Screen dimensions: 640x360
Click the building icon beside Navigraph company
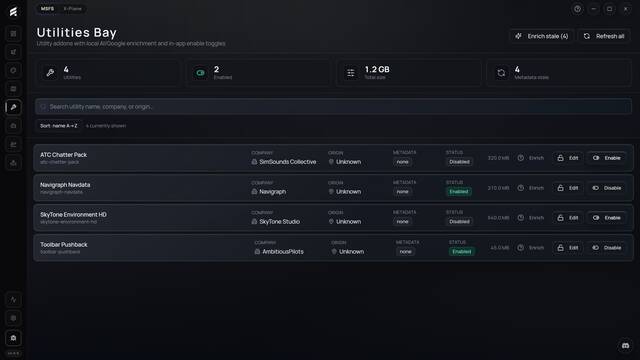(254, 191)
